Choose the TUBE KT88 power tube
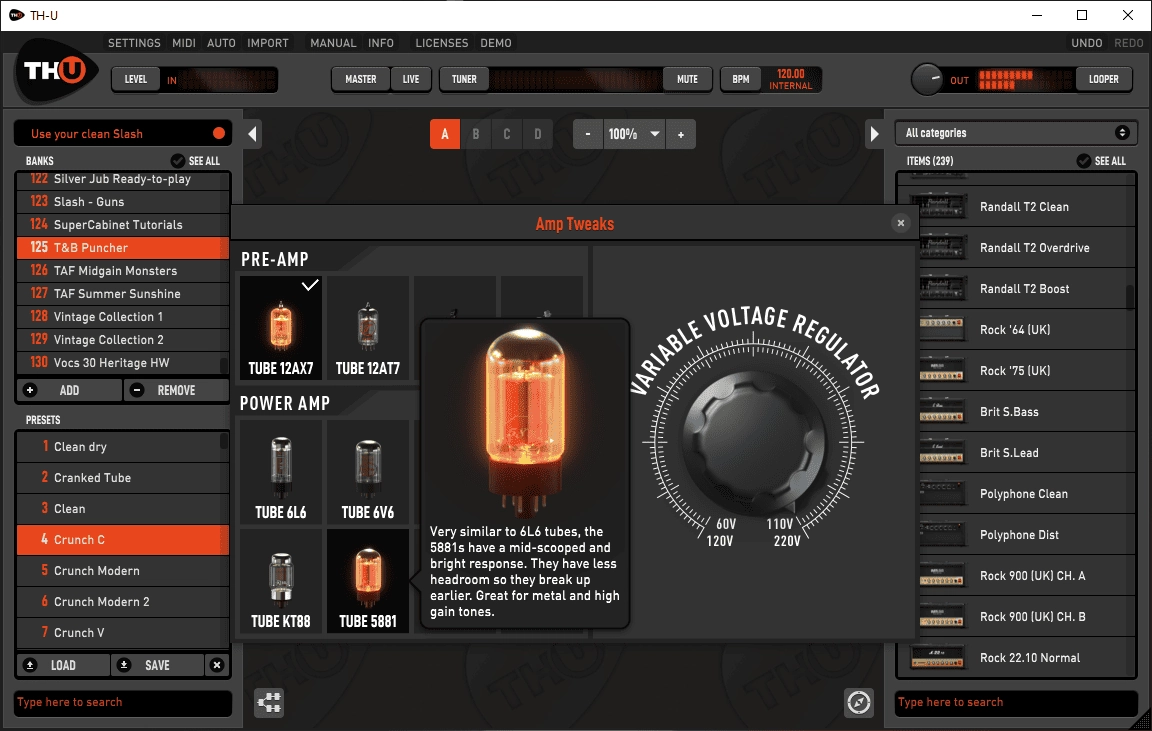 click(x=281, y=580)
